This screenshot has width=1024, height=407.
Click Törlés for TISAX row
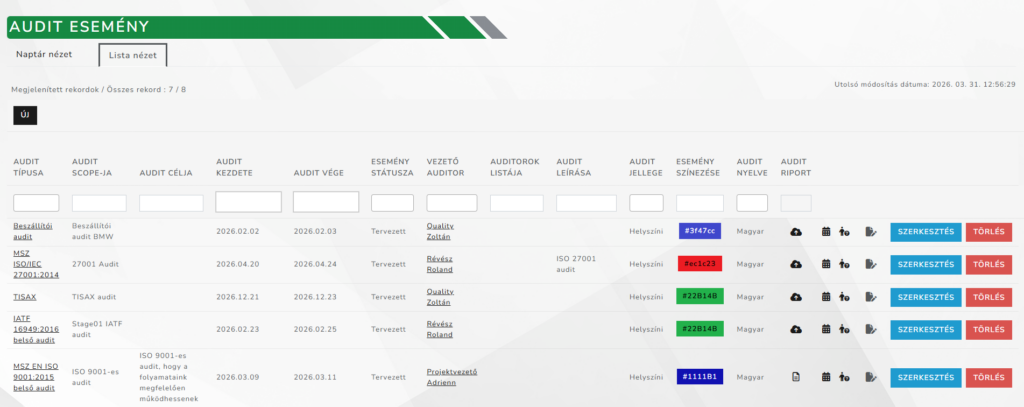(989, 297)
